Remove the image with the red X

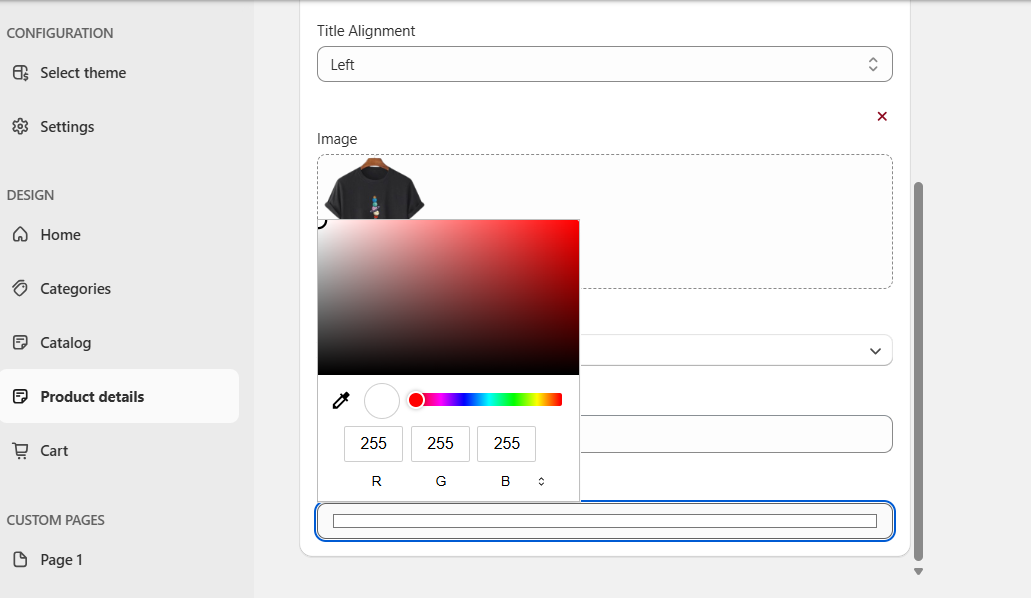click(882, 116)
